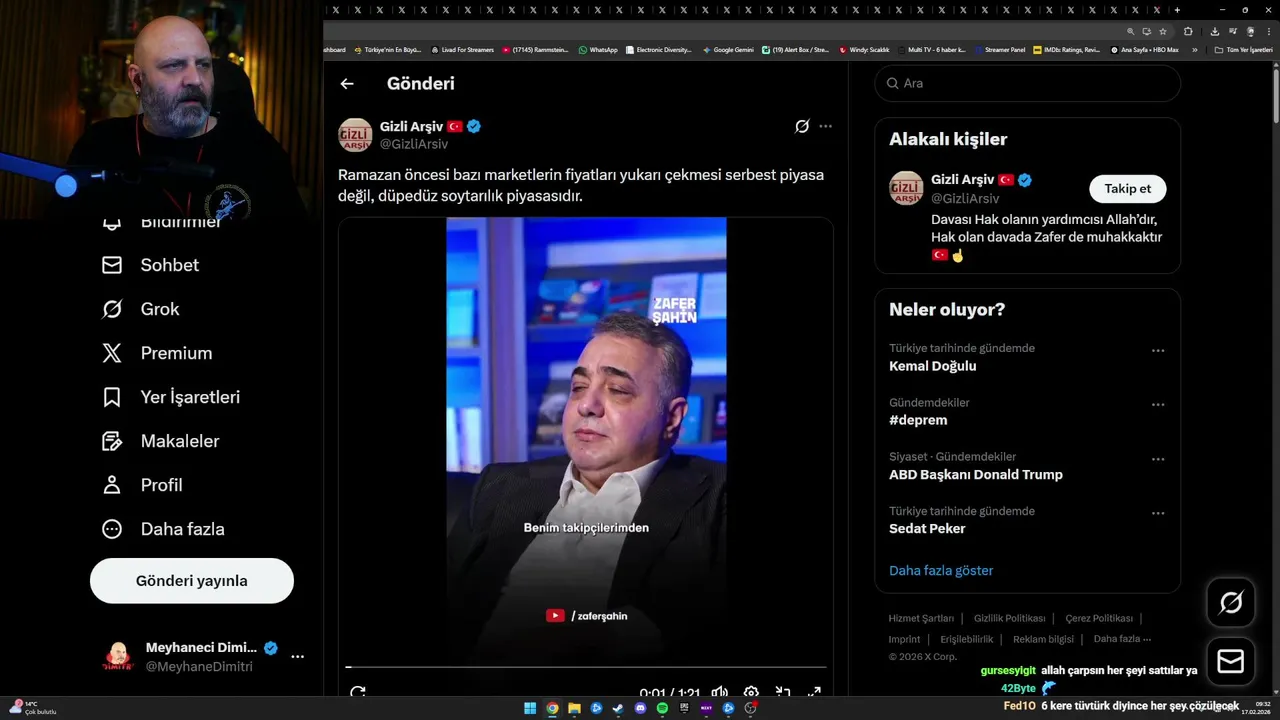
Task: Open Erişilebilirlik footer link
Action: 967,639
